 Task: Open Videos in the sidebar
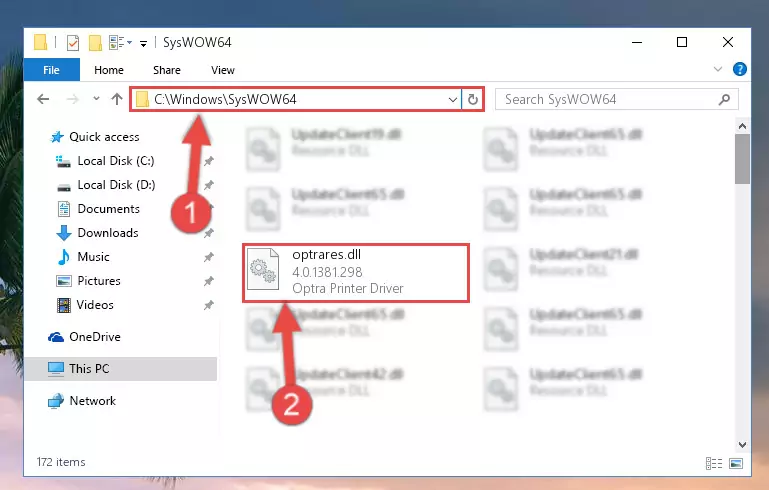coord(95,305)
